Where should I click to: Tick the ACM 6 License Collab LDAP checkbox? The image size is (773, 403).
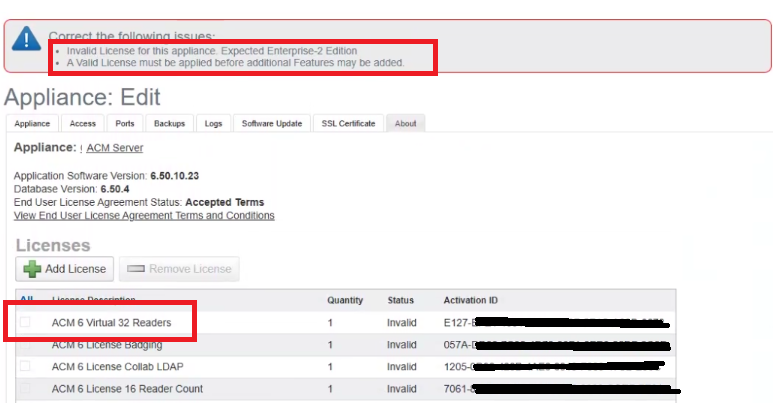[x=26, y=366]
